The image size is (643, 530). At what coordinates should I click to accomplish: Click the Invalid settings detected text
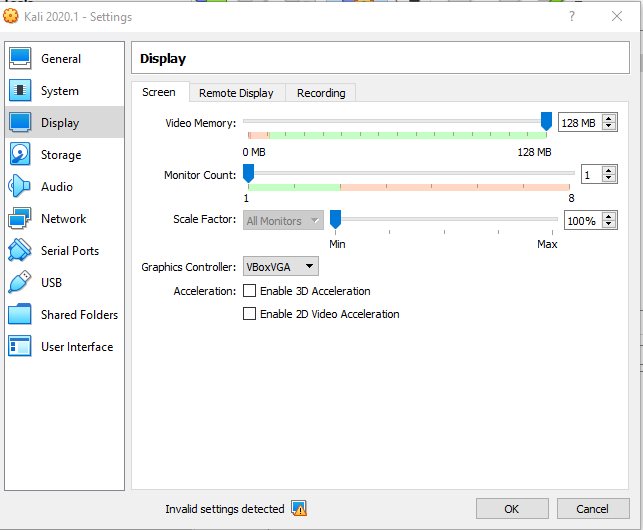[225, 509]
